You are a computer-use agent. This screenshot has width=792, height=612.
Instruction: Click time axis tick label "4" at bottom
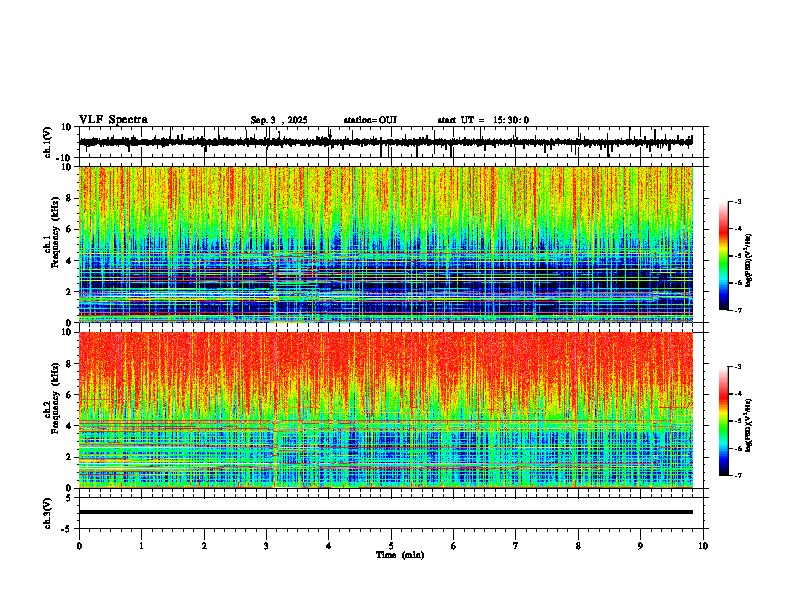click(328, 546)
